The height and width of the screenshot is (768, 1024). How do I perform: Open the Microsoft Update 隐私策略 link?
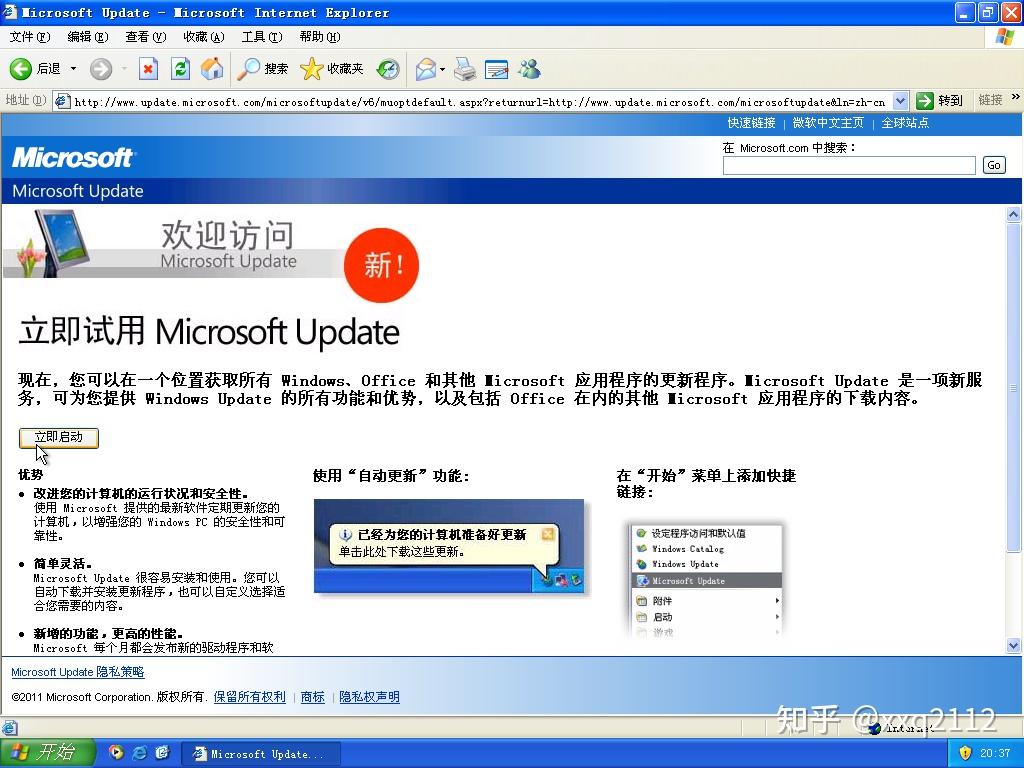click(77, 672)
